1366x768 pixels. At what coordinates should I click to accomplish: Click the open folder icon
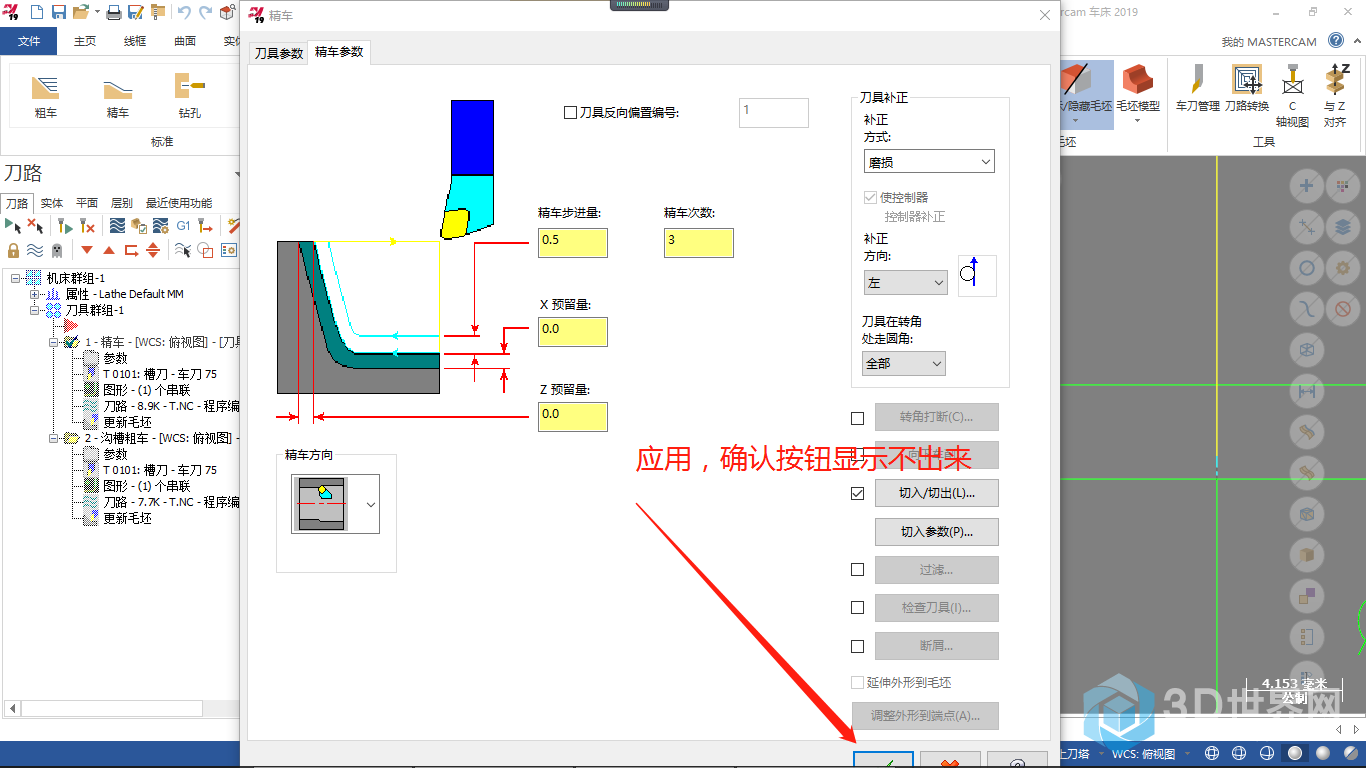tap(80, 13)
